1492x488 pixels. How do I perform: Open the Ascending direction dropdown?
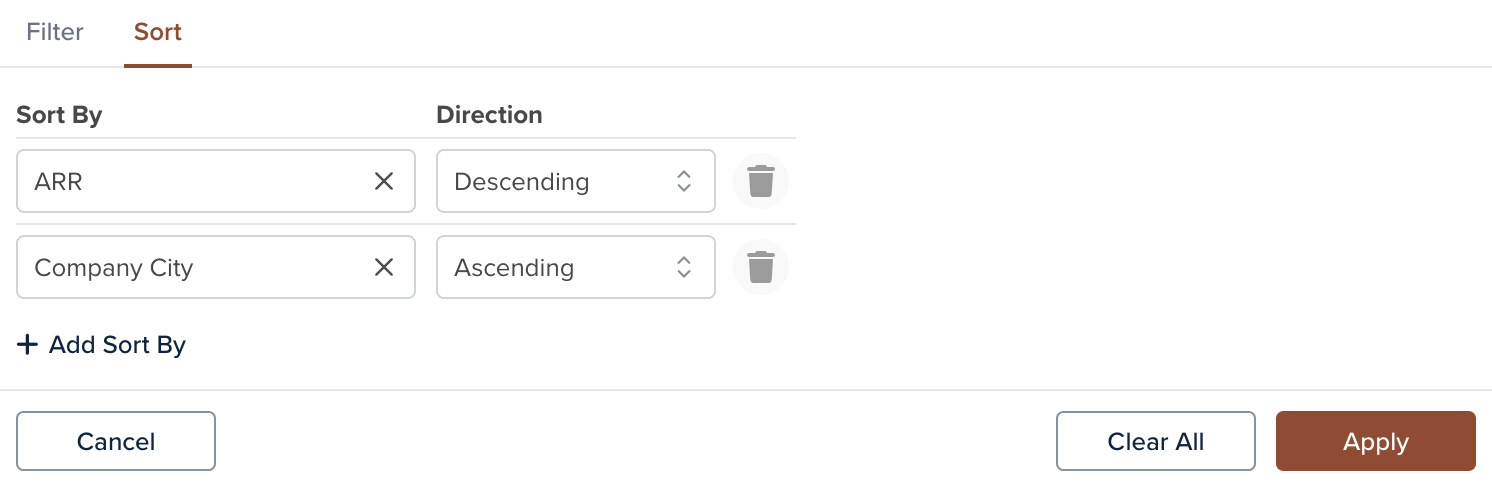click(x=576, y=267)
